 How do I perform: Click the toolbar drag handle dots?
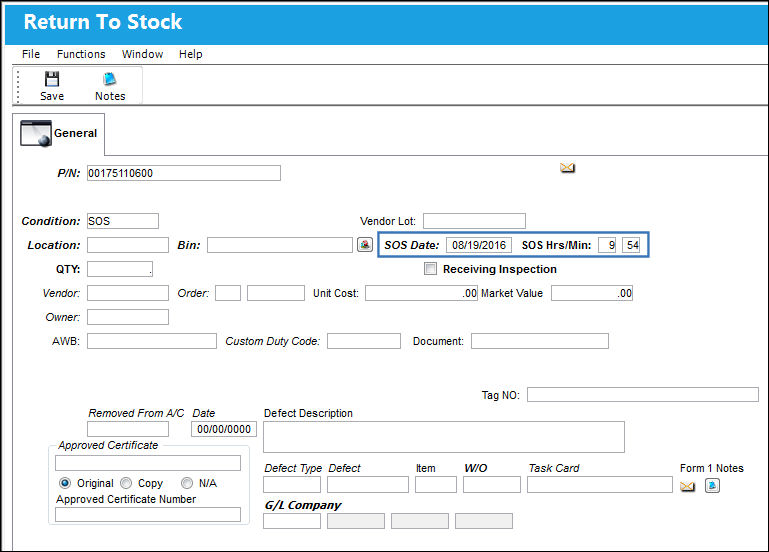pos(18,86)
